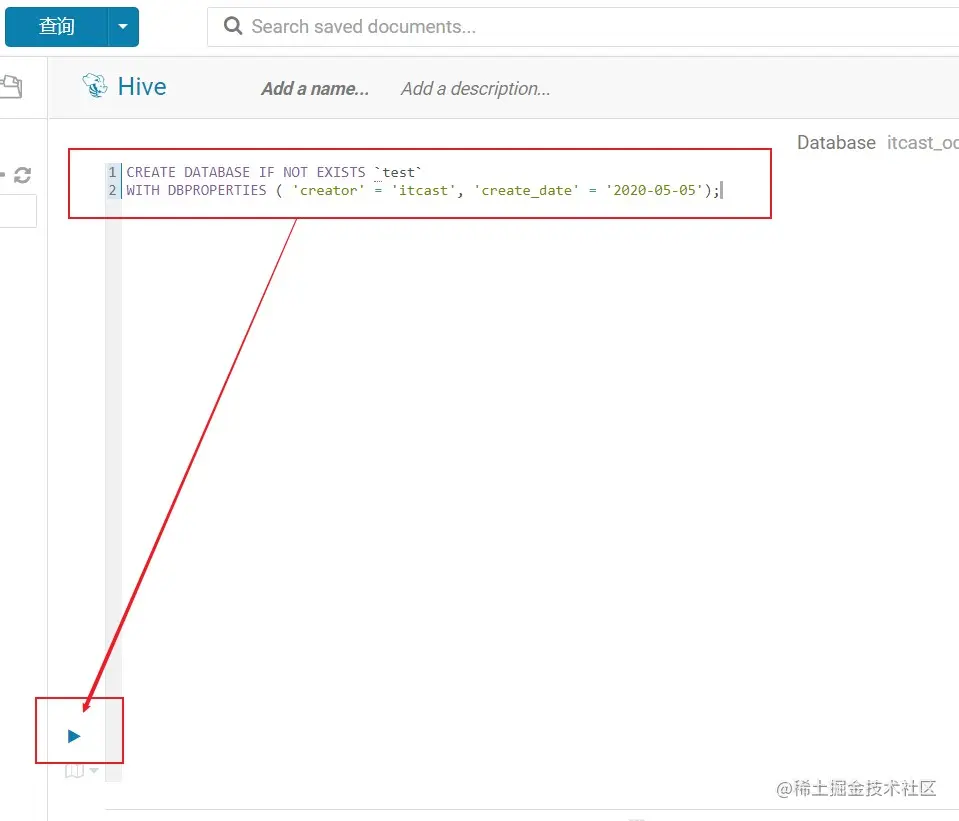Click the filter input box in left panel
Image resolution: width=959 pixels, height=821 pixels.
pyautogui.click(x=17, y=211)
